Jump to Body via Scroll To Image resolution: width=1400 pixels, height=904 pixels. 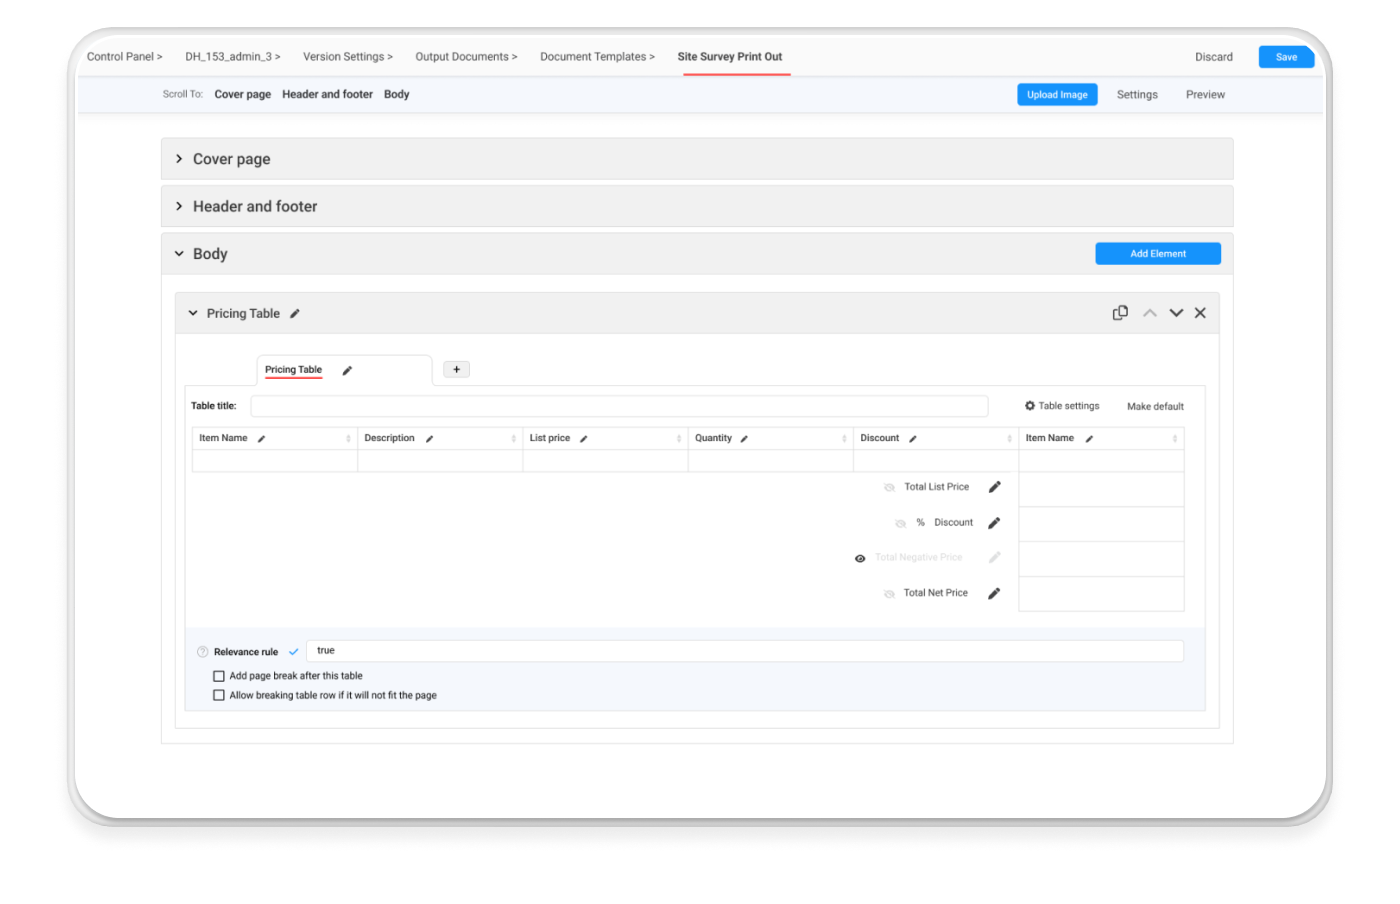point(396,95)
